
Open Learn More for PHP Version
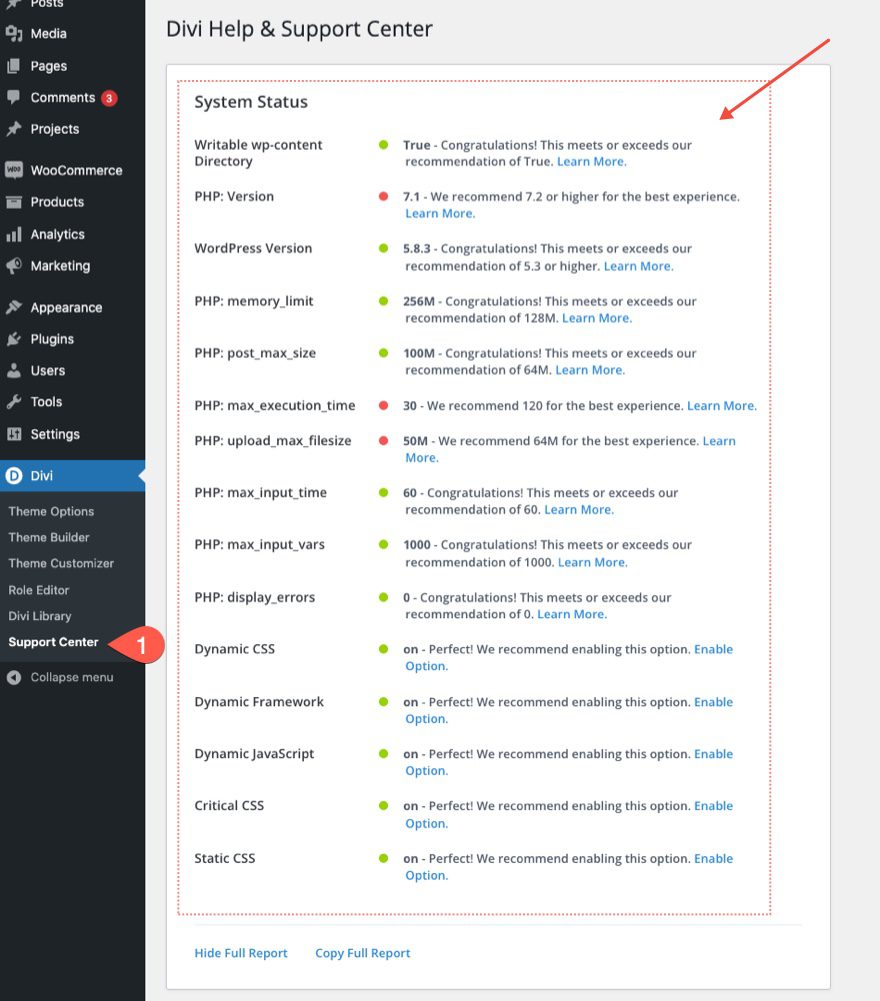click(x=439, y=213)
